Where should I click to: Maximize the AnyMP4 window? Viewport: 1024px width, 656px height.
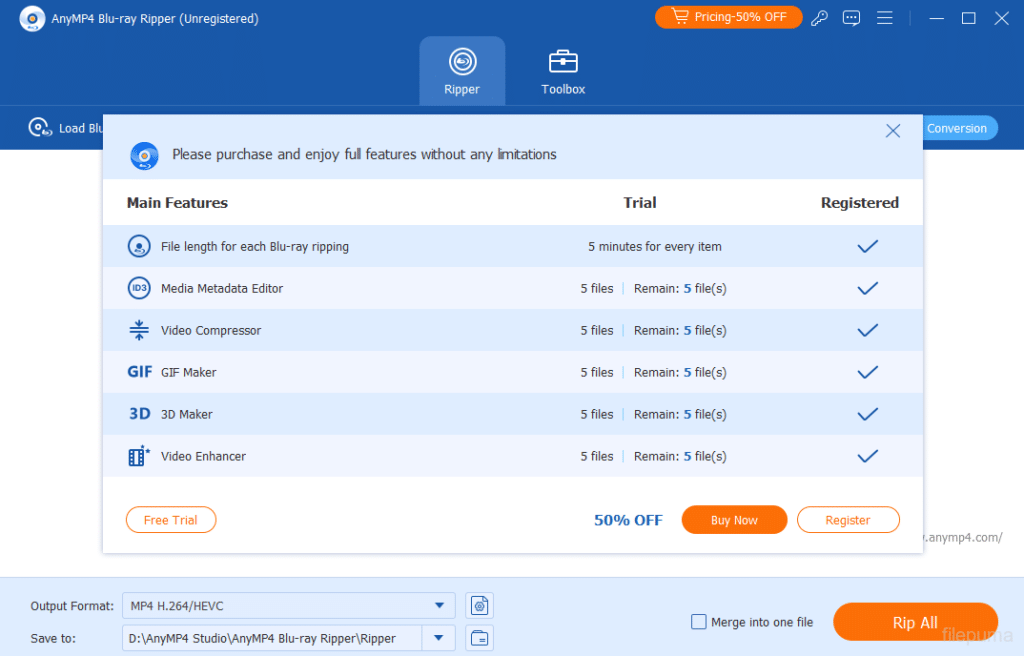(968, 18)
